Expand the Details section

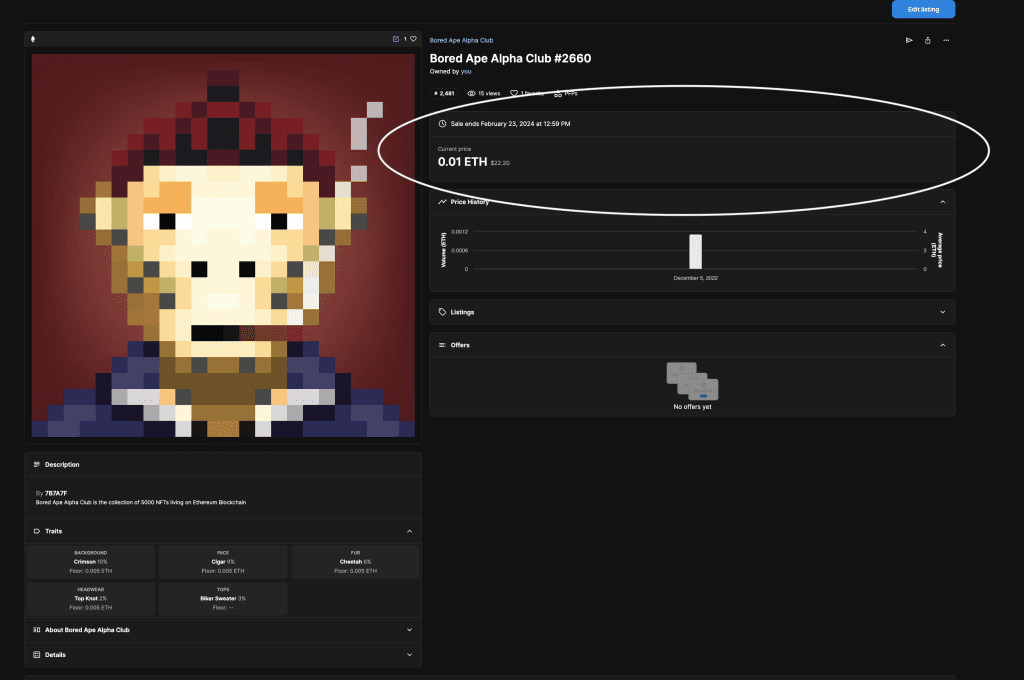point(409,655)
